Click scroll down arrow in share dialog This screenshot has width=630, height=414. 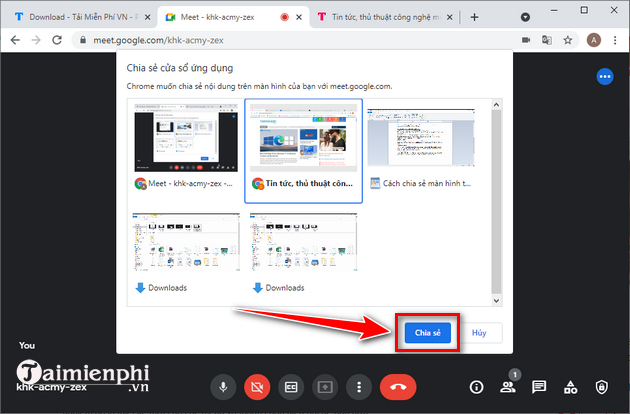[x=496, y=301]
